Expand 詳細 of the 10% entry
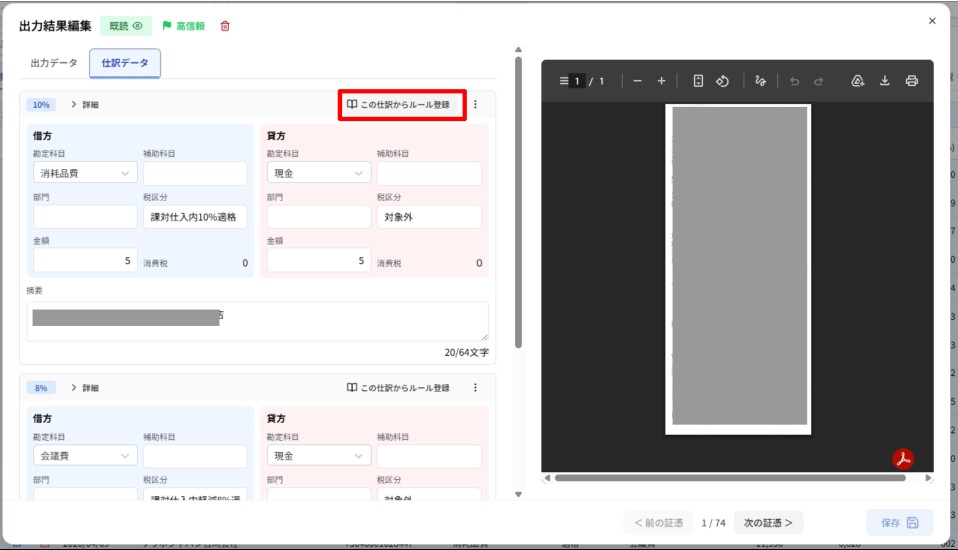This screenshot has width=958, height=550. pos(84,104)
